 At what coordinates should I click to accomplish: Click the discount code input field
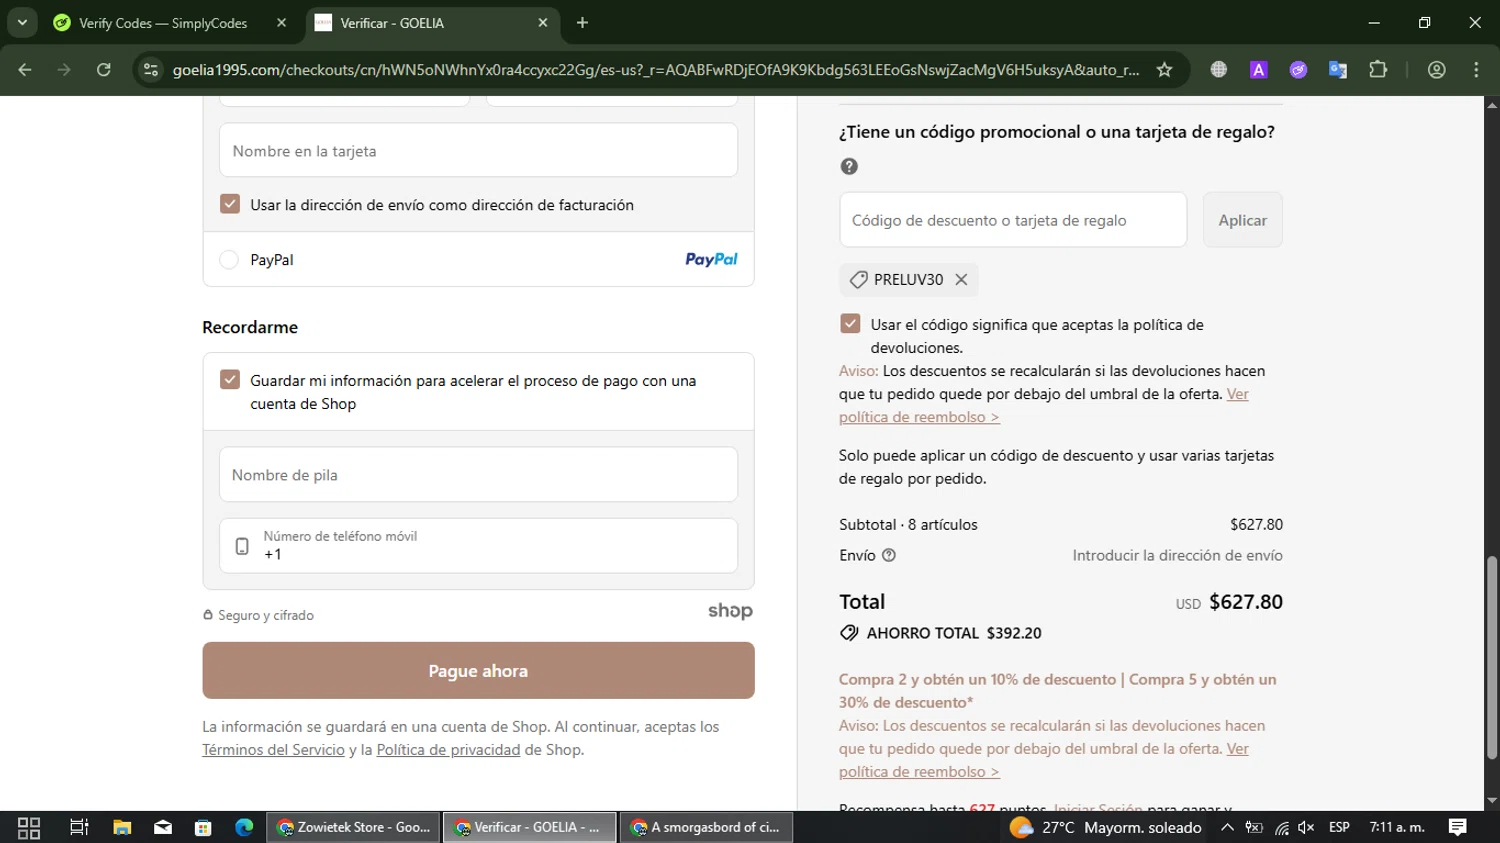tap(1013, 220)
